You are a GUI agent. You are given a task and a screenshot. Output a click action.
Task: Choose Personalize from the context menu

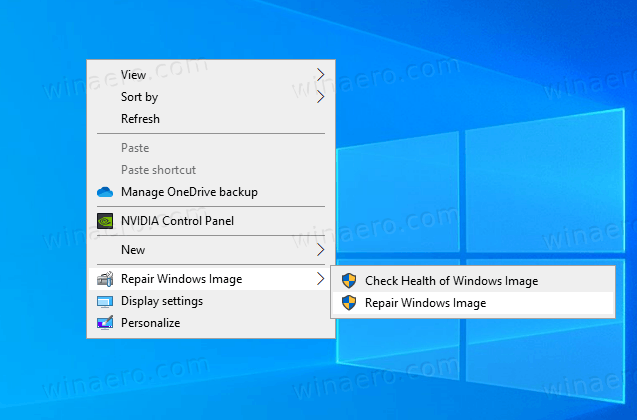[x=211, y=323]
